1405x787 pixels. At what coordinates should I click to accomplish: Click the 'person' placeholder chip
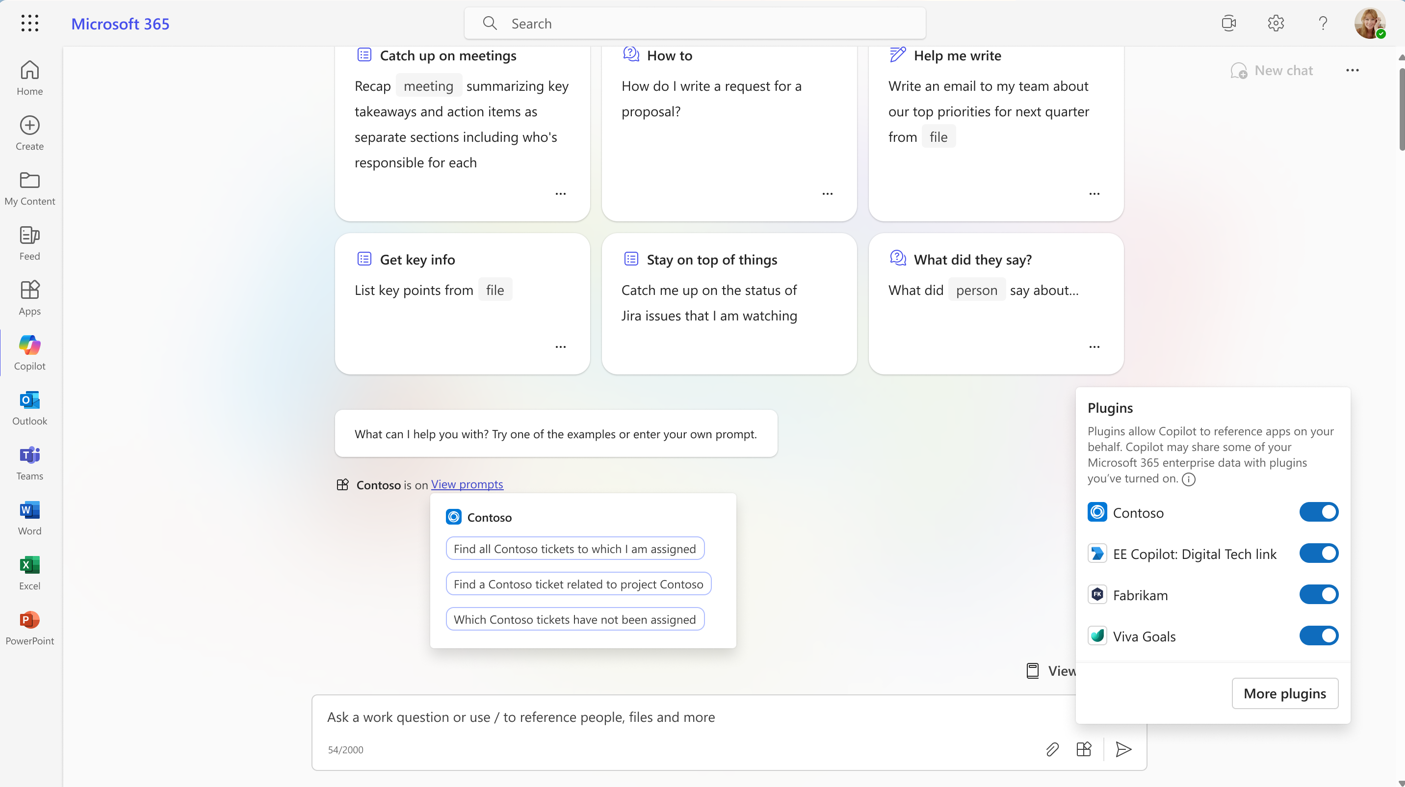click(976, 290)
